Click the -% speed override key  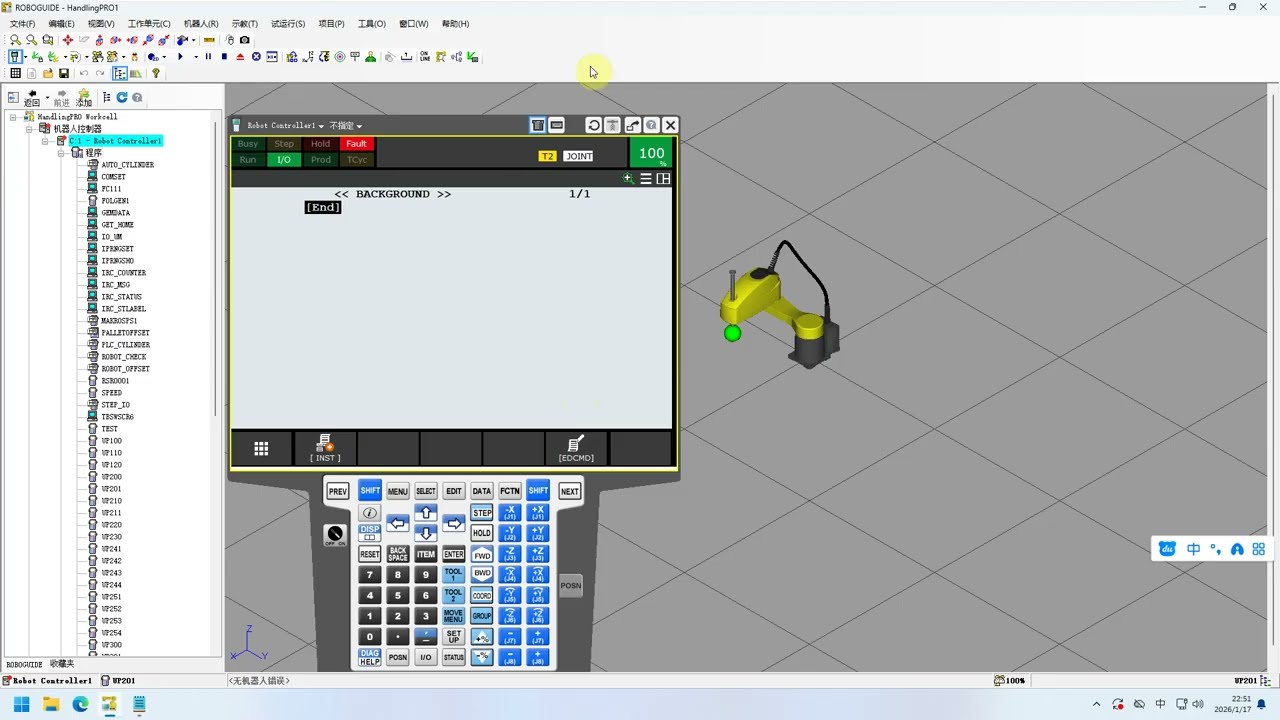point(482,657)
